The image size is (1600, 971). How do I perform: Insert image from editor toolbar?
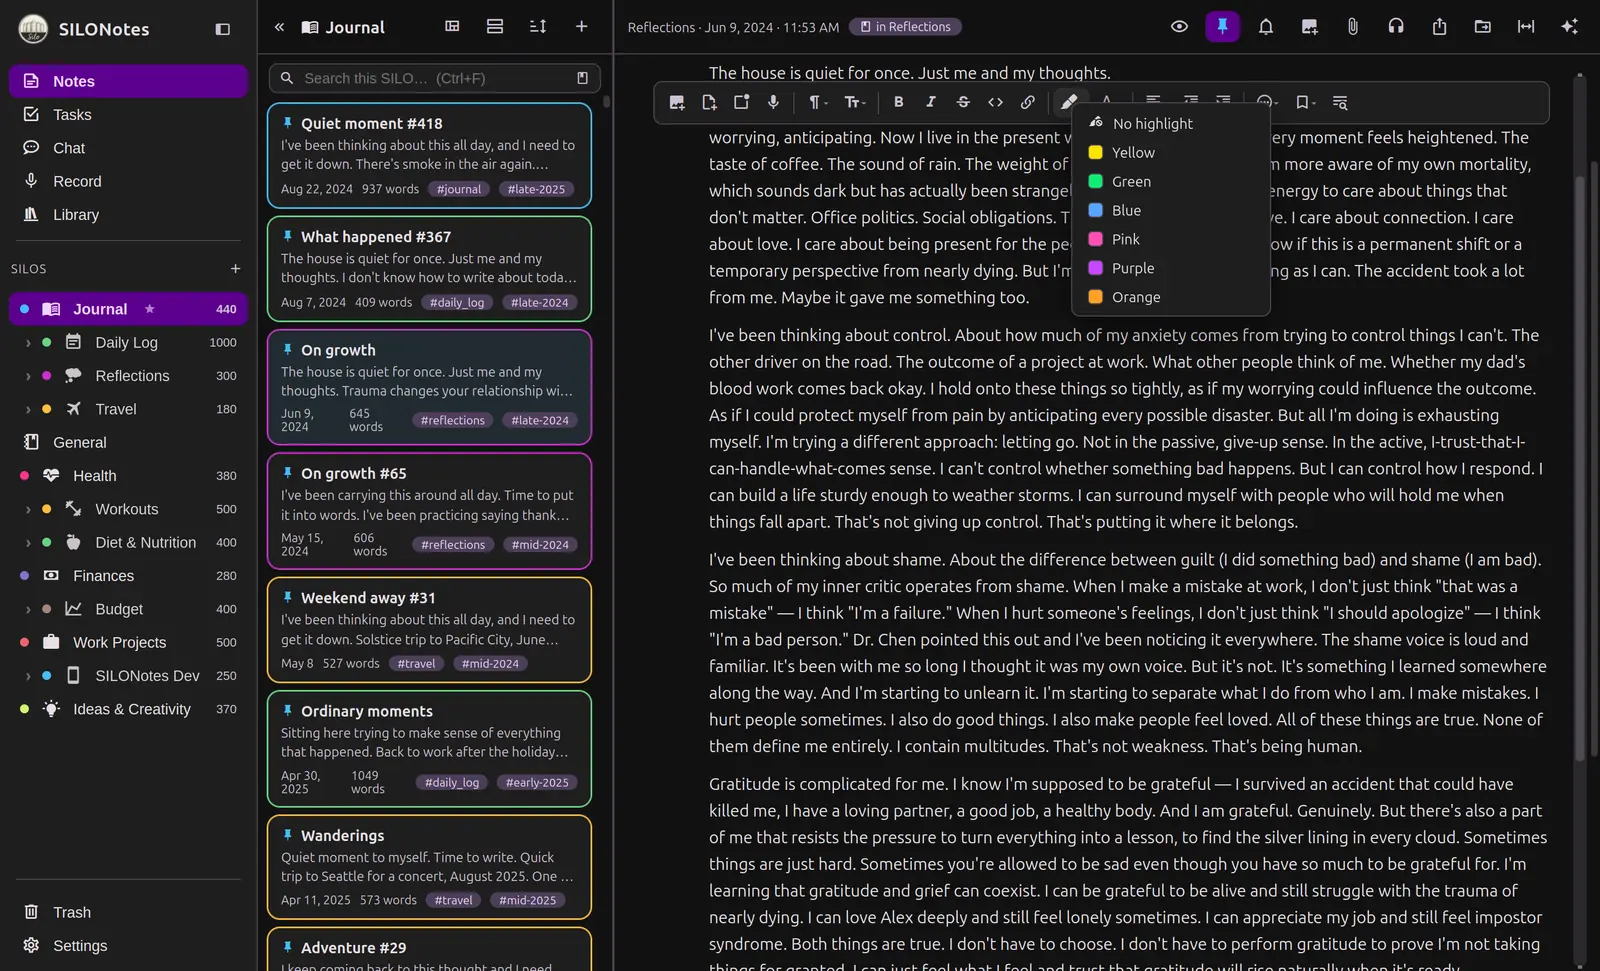tap(677, 102)
